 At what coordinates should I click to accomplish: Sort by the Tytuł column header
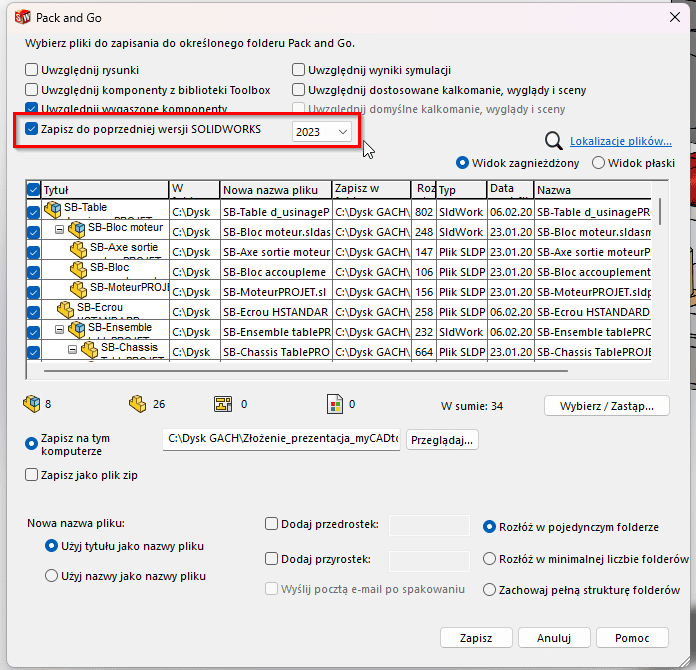(x=105, y=190)
